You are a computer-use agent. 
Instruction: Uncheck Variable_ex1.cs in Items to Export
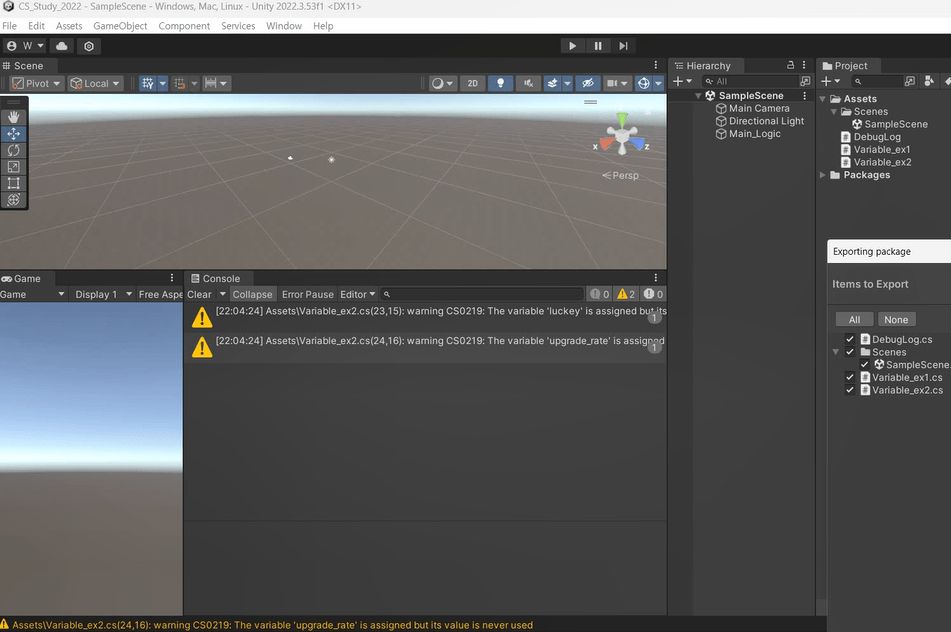pyautogui.click(x=850, y=377)
